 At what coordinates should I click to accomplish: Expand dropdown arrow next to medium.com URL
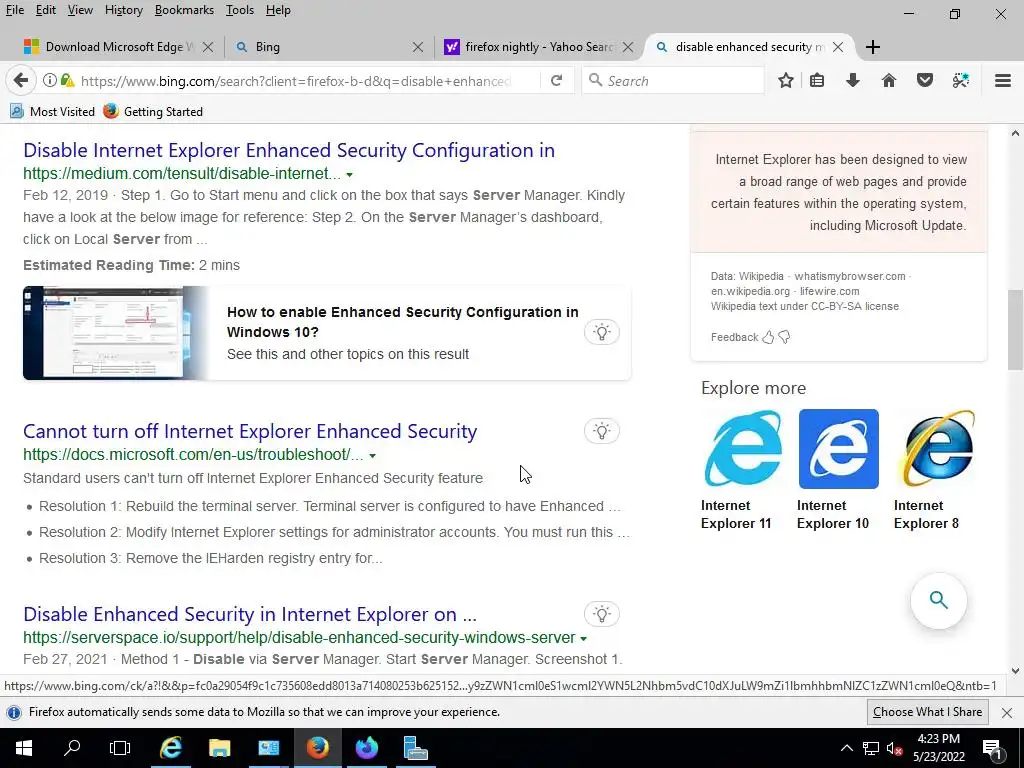349,175
